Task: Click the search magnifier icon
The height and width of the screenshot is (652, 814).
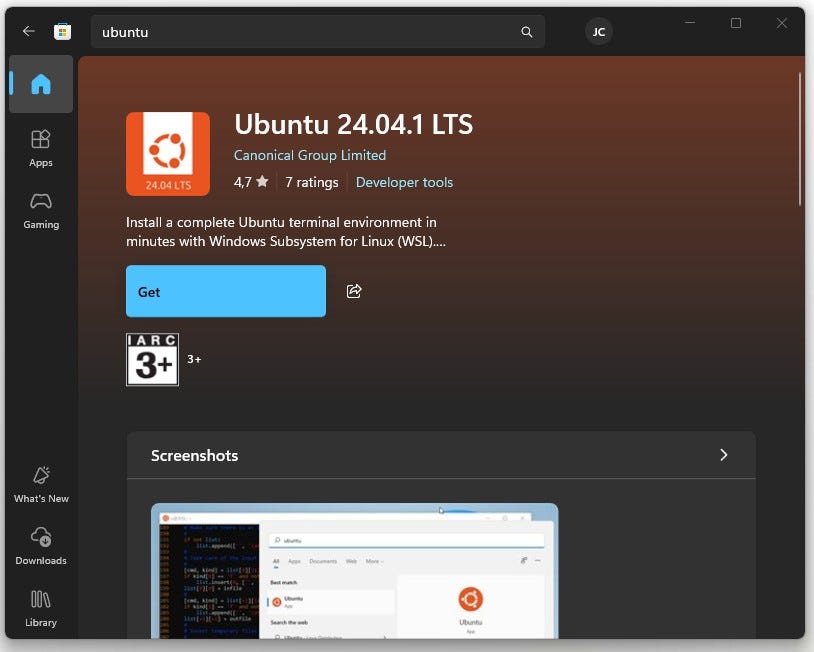Action: (x=526, y=32)
